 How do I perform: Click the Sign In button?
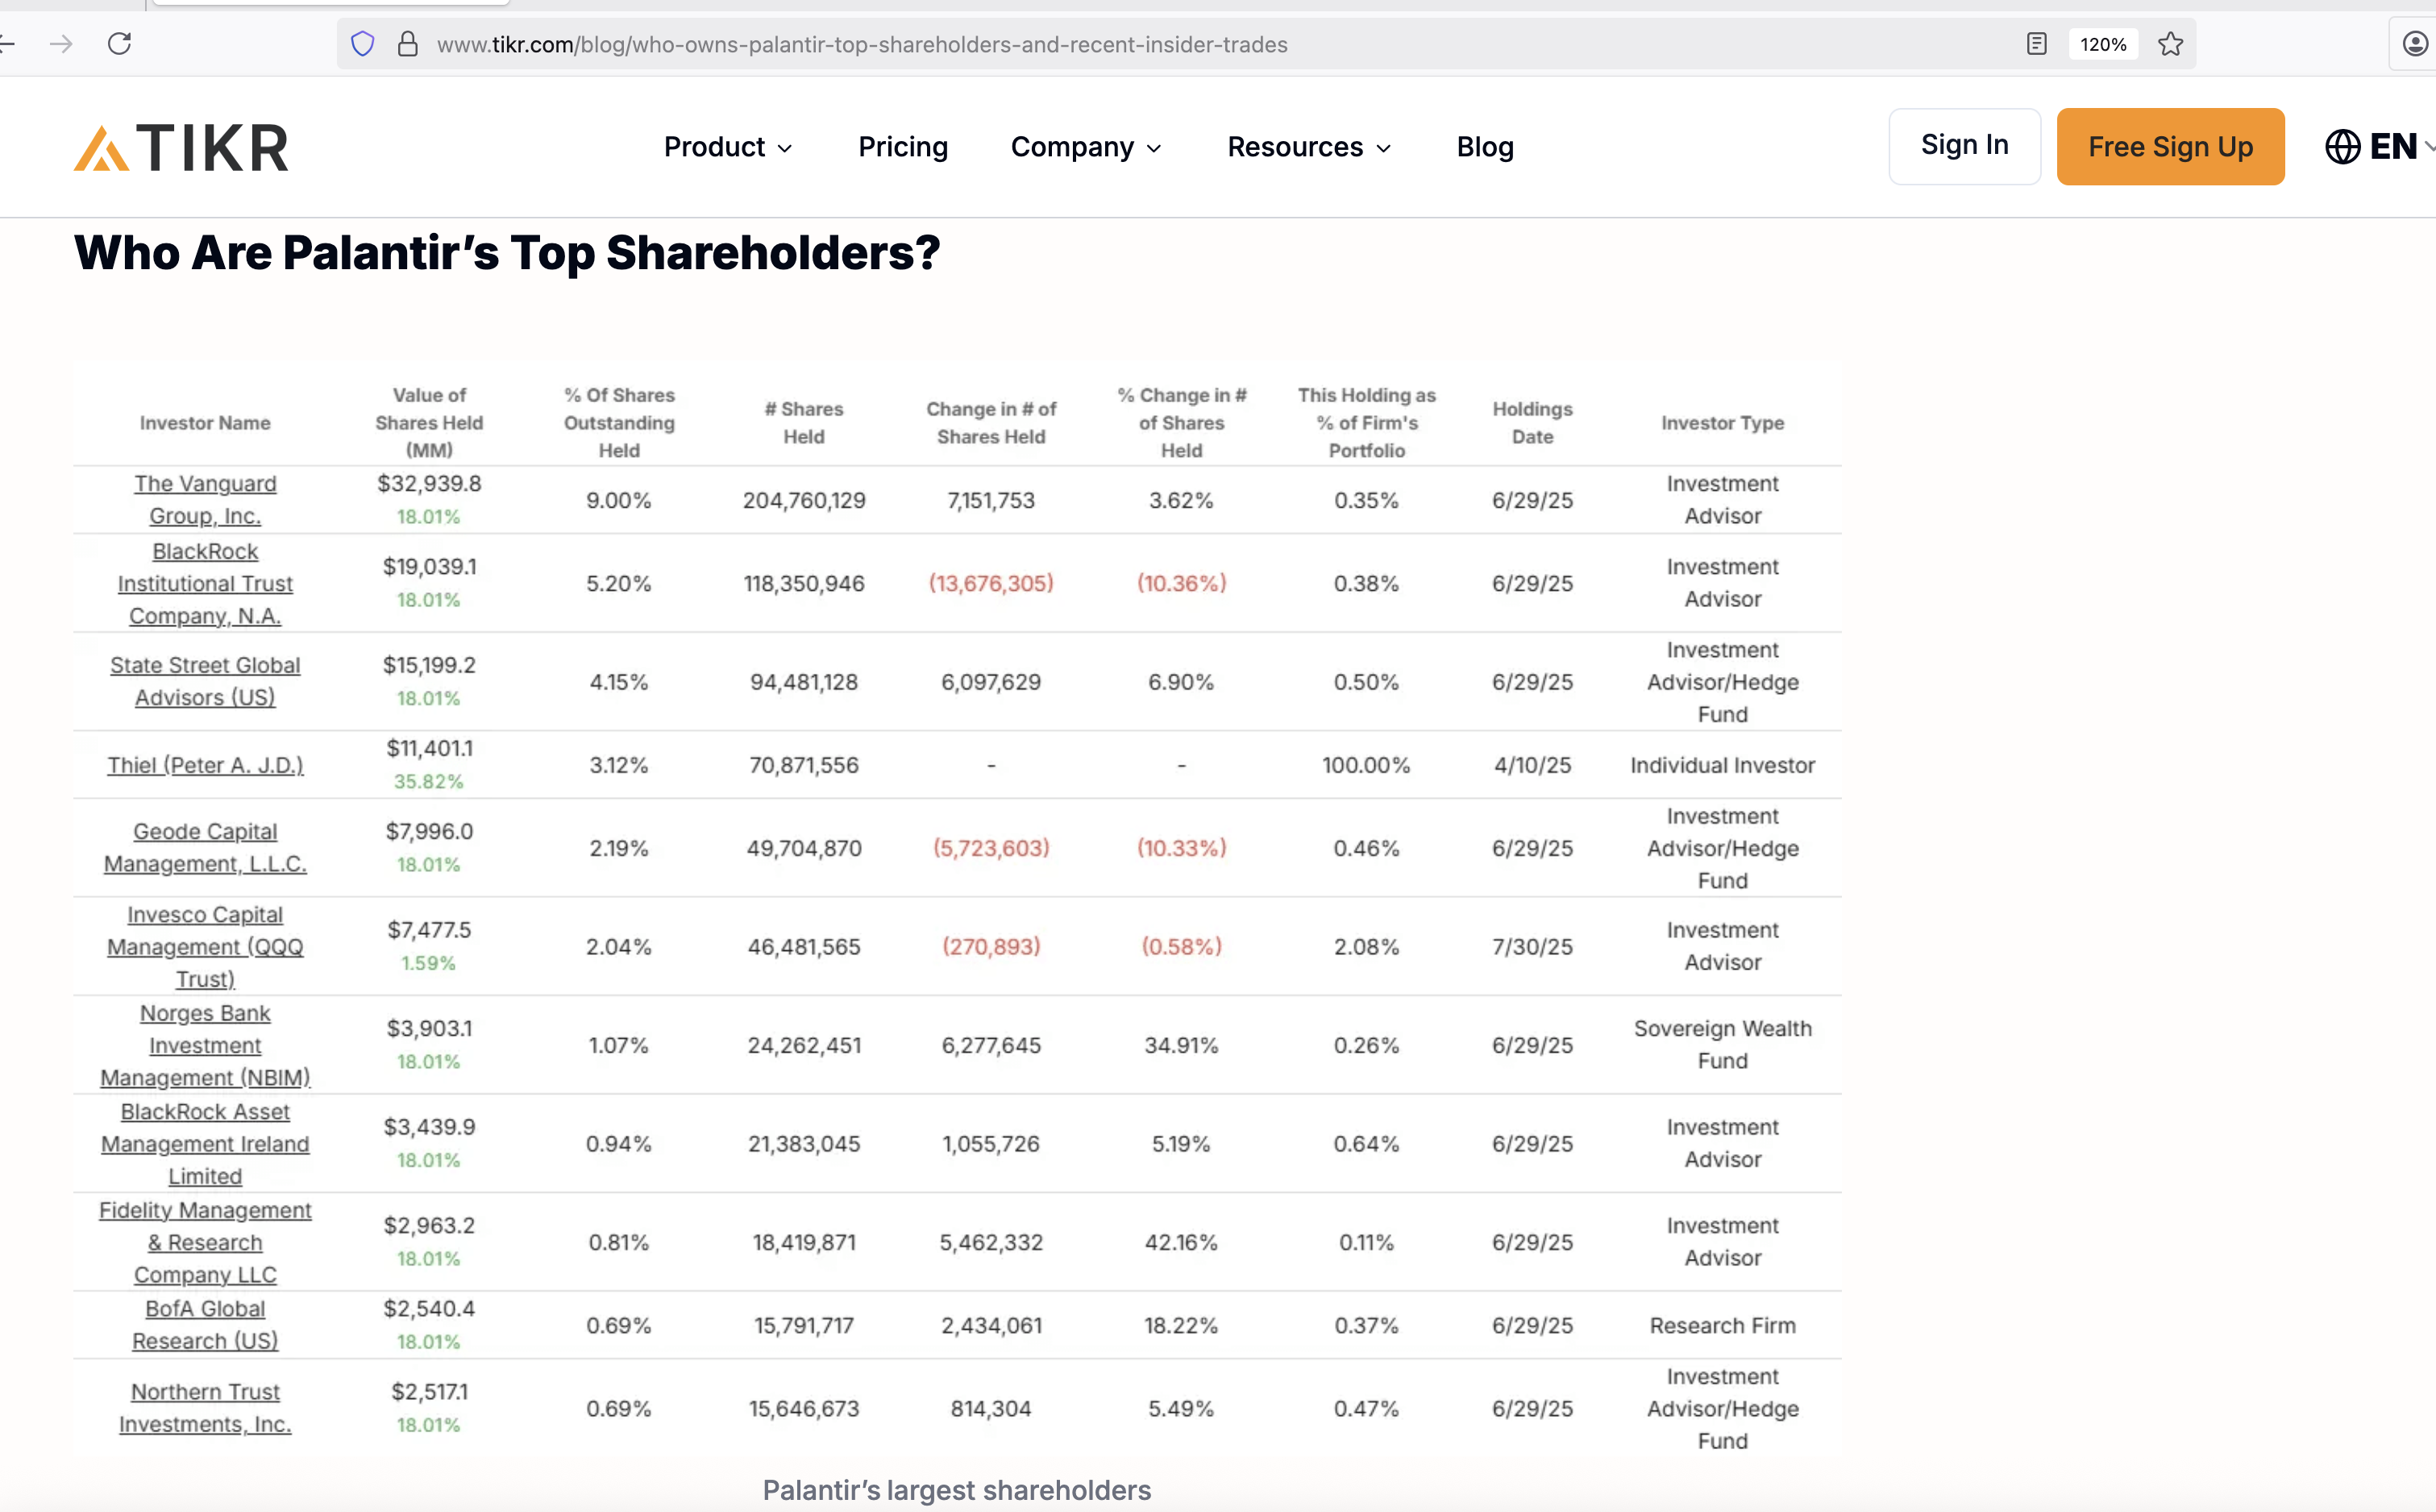(1964, 146)
